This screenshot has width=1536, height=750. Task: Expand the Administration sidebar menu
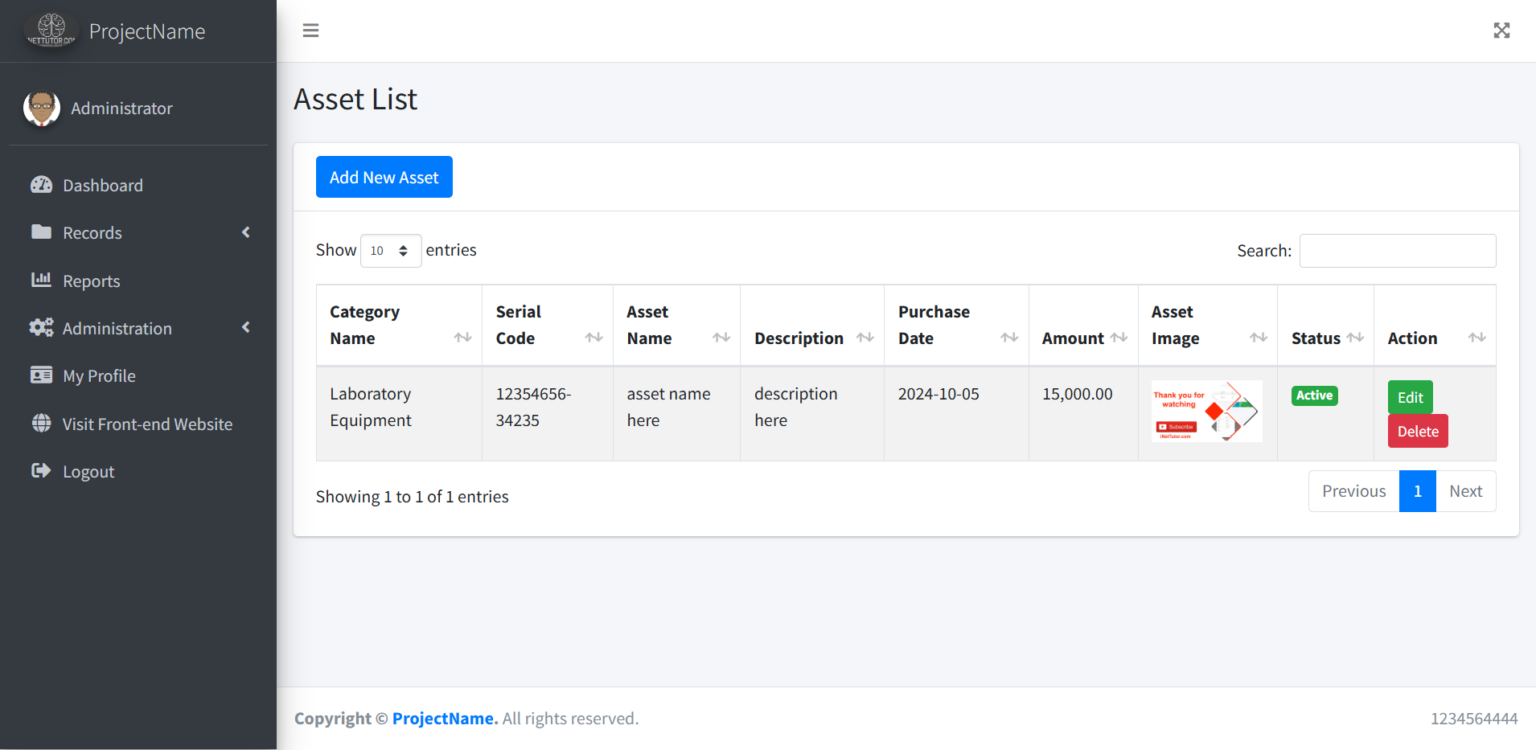tap(117, 328)
